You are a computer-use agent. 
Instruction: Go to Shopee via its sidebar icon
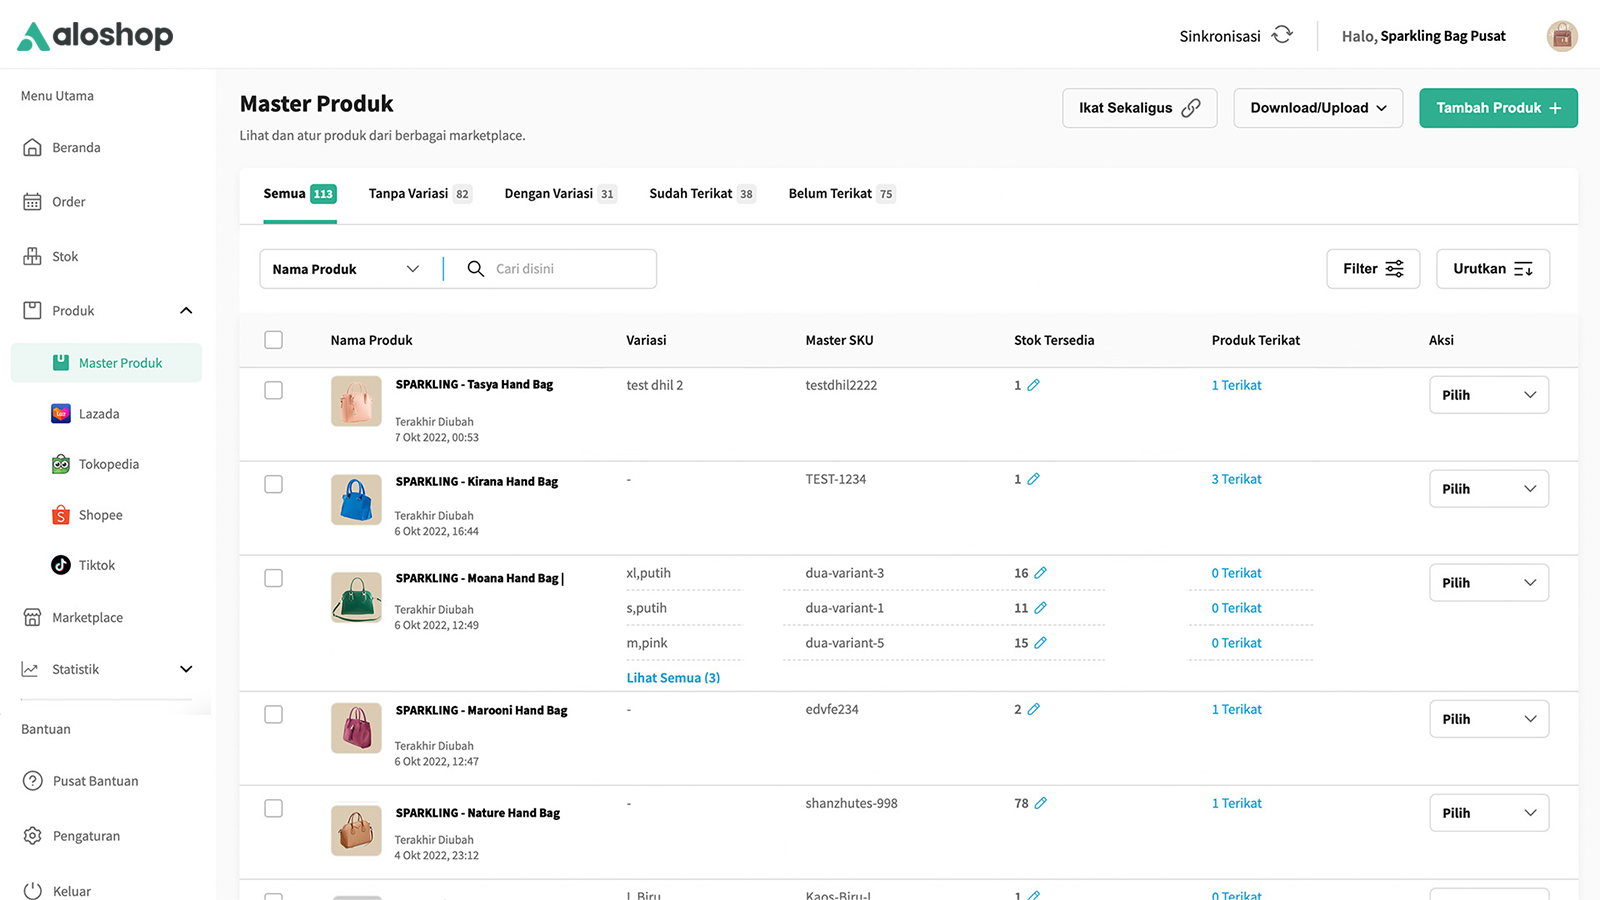pyautogui.click(x=61, y=515)
